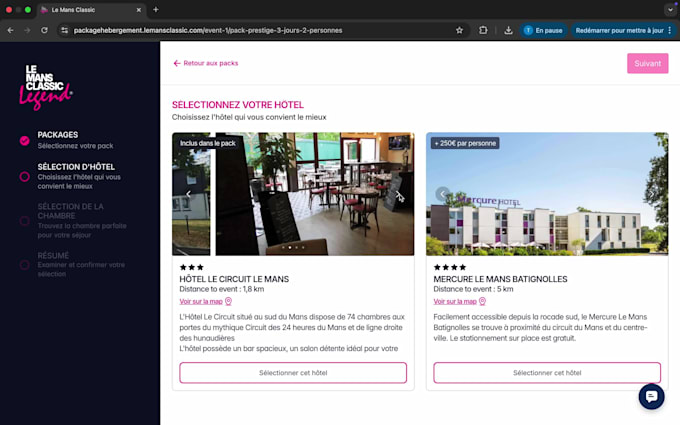The height and width of the screenshot is (425, 680).
Task: Click Le Mans Classic Legend logo
Action: (46, 87)
